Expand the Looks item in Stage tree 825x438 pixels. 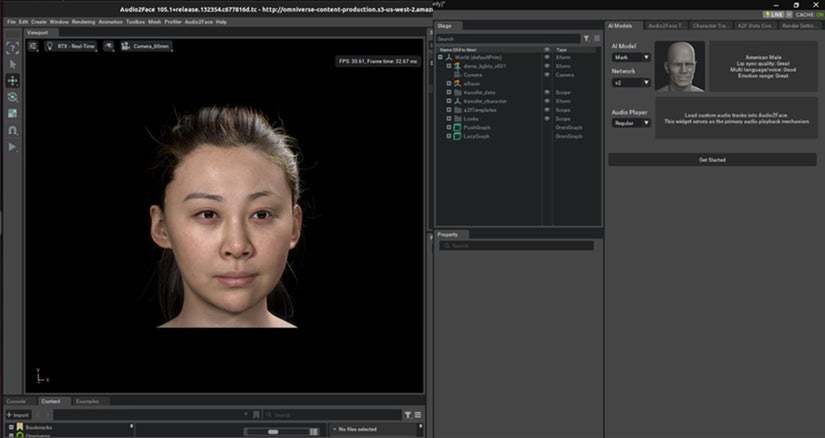449,118
